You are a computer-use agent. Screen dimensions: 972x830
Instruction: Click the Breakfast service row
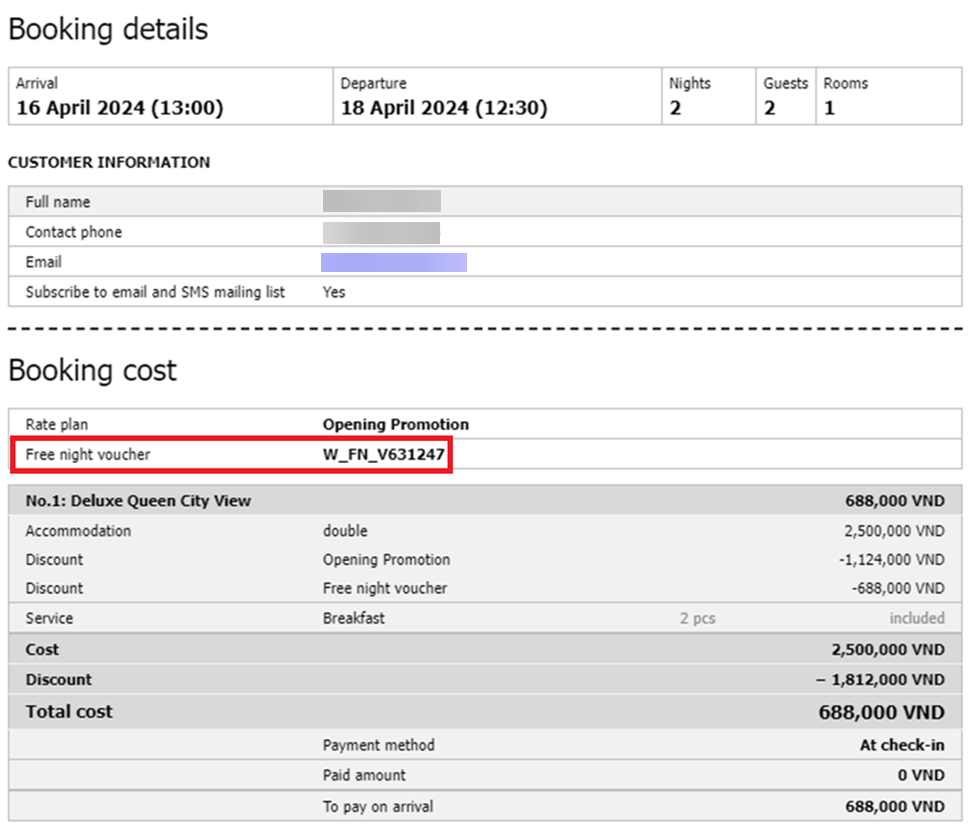click(485, 618)
